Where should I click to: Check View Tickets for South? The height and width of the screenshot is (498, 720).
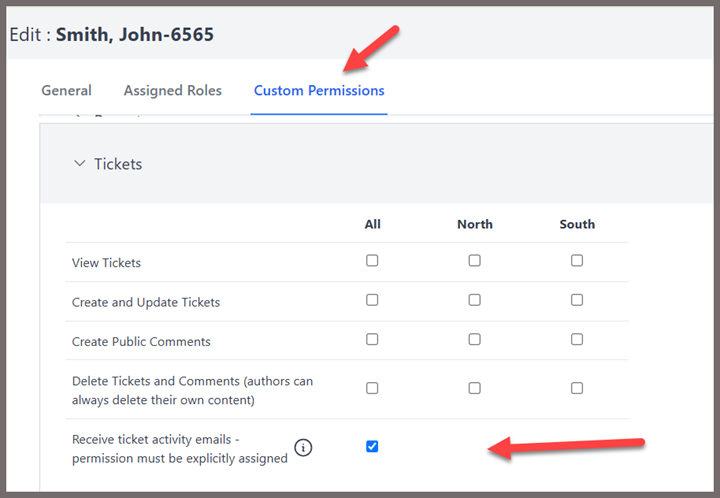[x=577, y=261]
